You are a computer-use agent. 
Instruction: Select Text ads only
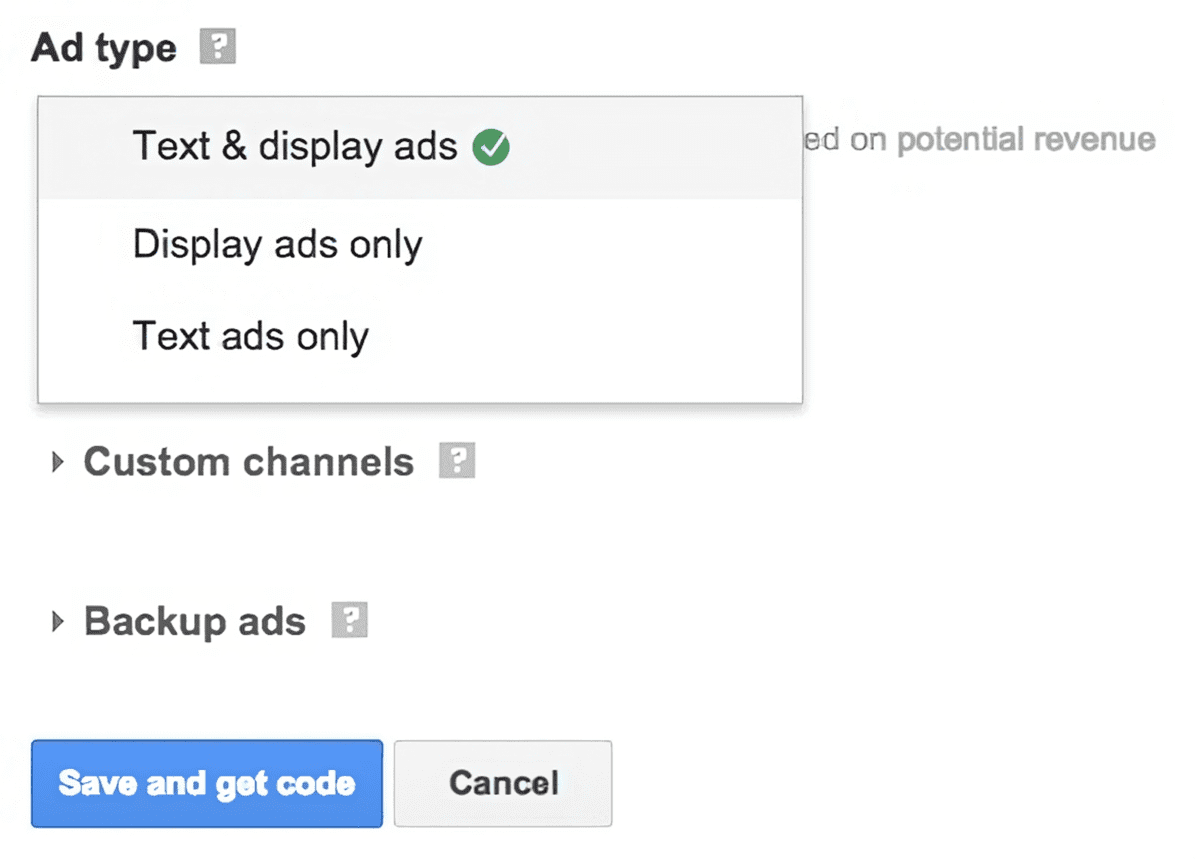pyautogui.click(x=250, y=336)
